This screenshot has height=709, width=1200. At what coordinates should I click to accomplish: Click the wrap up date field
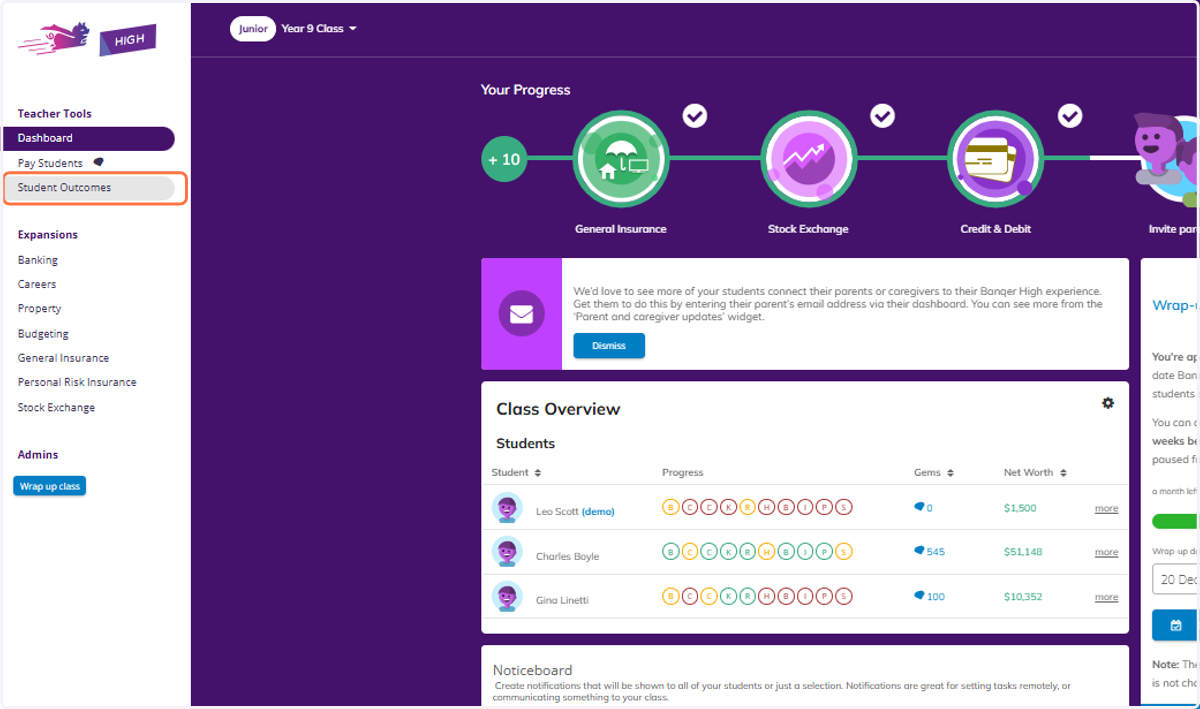pyautogui.click(x=1176, y=579)
